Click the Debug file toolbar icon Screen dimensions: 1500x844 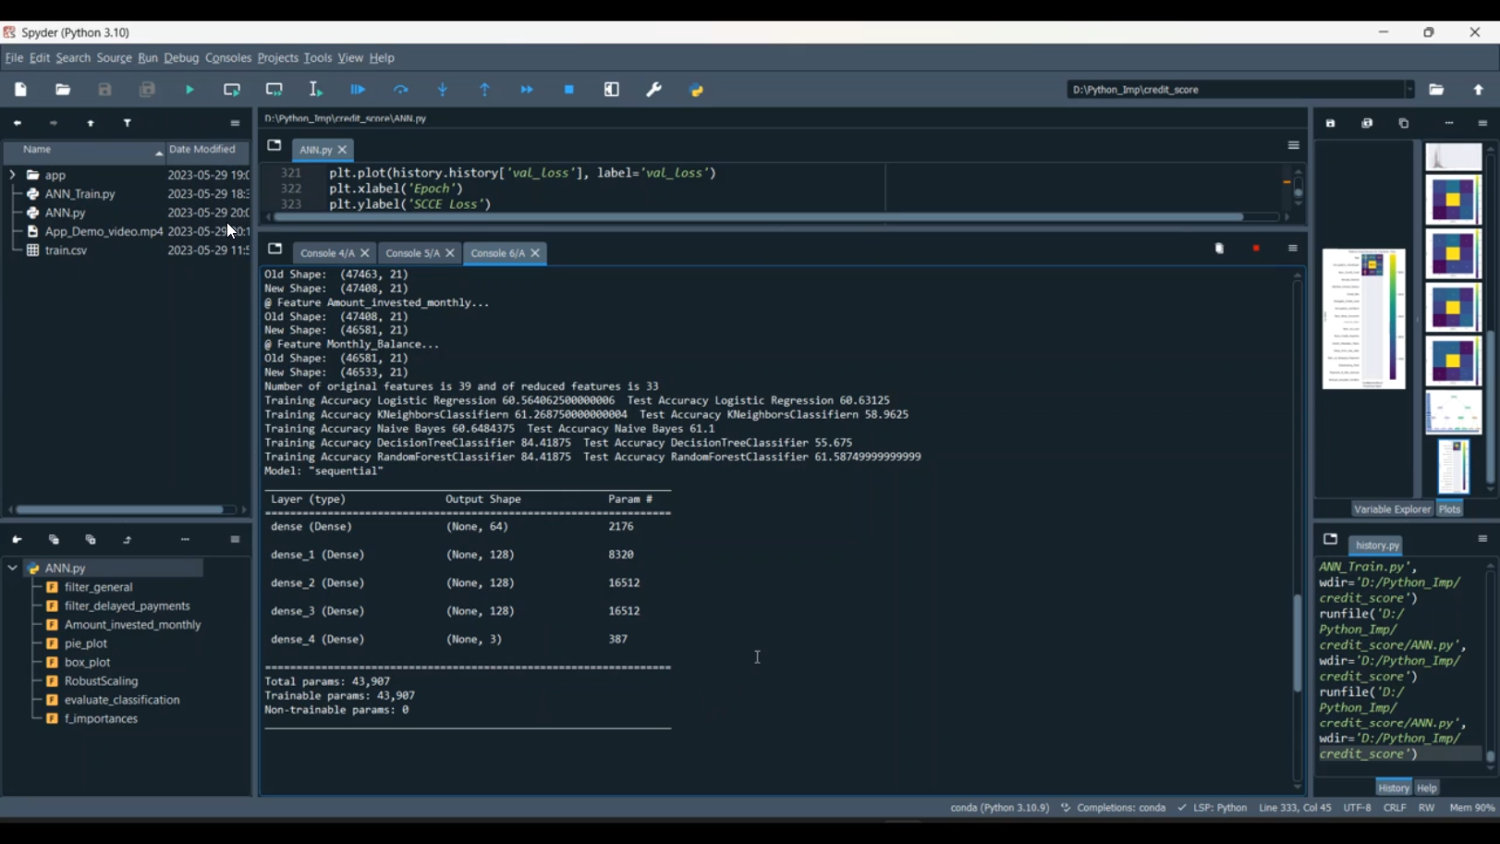coord(358,90)
